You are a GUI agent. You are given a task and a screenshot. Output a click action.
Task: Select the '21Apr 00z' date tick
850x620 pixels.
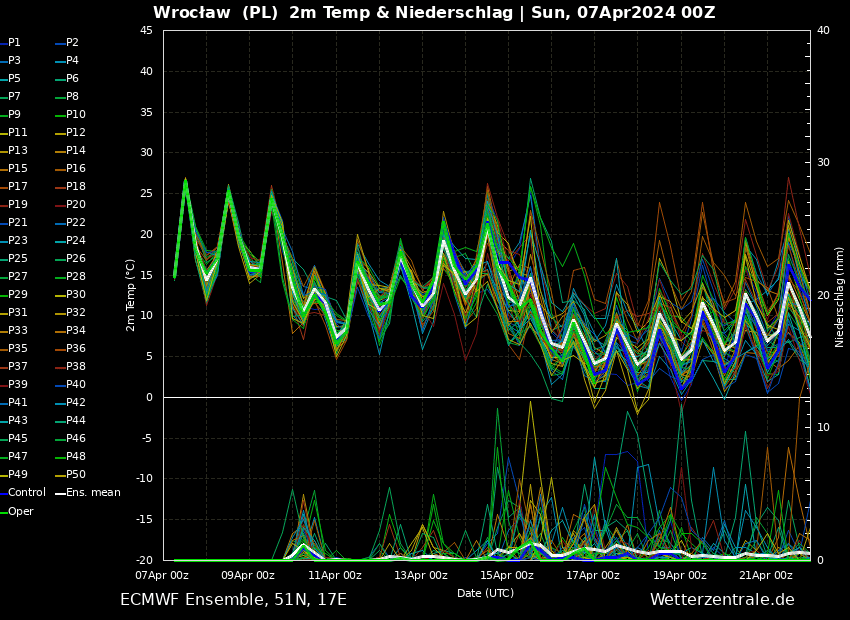click(766, 575)
